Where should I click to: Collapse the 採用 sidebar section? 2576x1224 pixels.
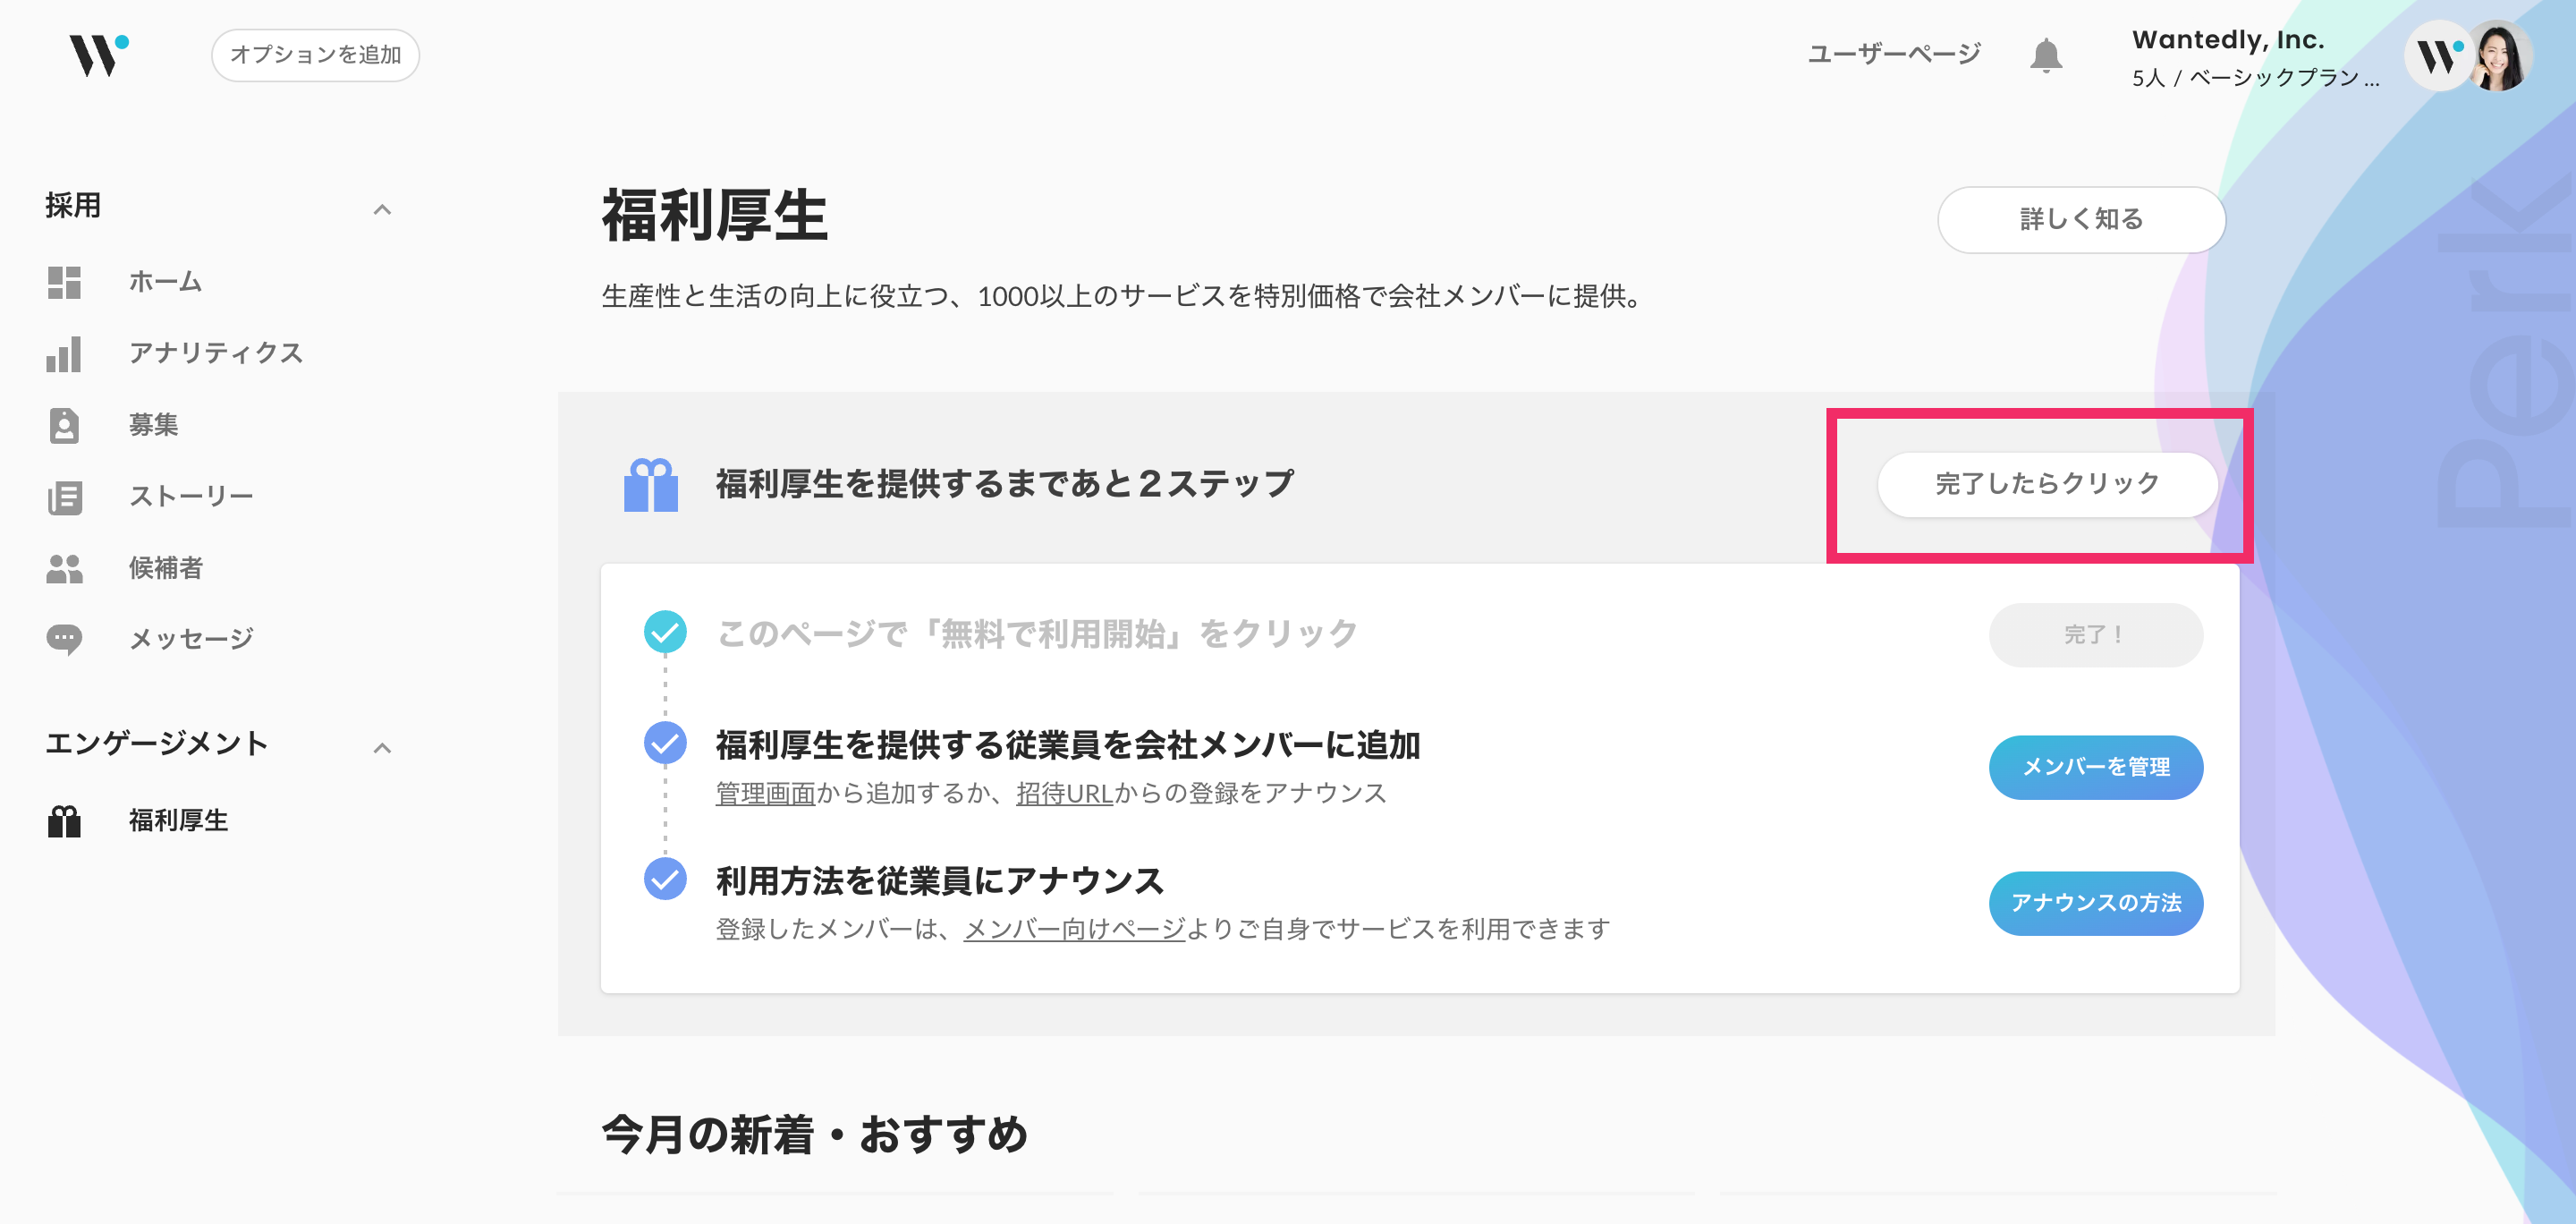point(382,209)
